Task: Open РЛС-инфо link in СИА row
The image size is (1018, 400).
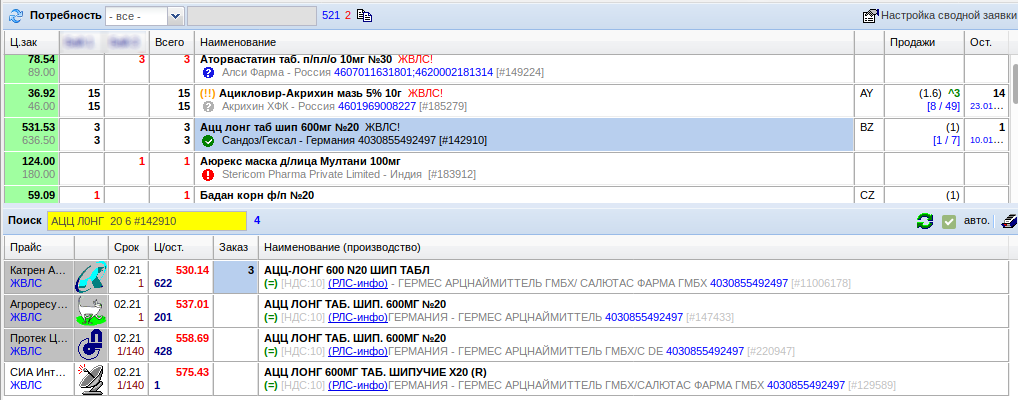Action: click(x=358, y=385)
